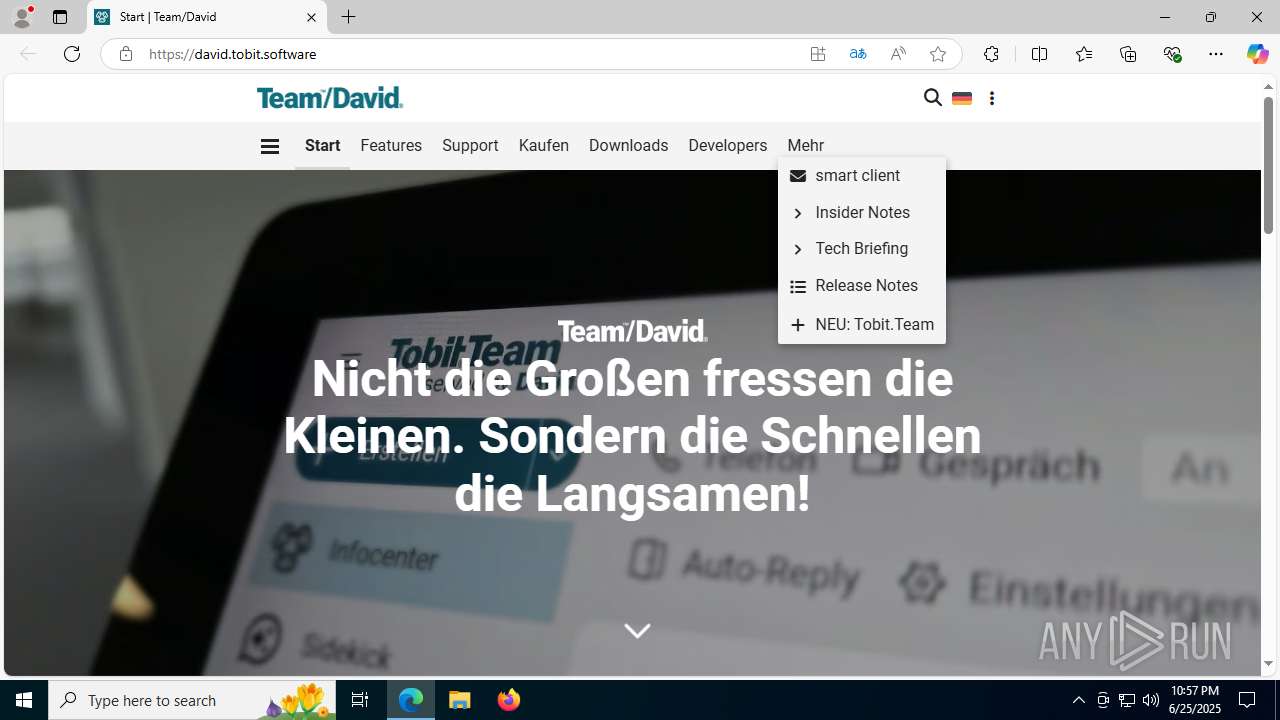The height and width of the screenshot is (720, 1280).
Task: Click the browser Back arrow
Action: [28, 54]
